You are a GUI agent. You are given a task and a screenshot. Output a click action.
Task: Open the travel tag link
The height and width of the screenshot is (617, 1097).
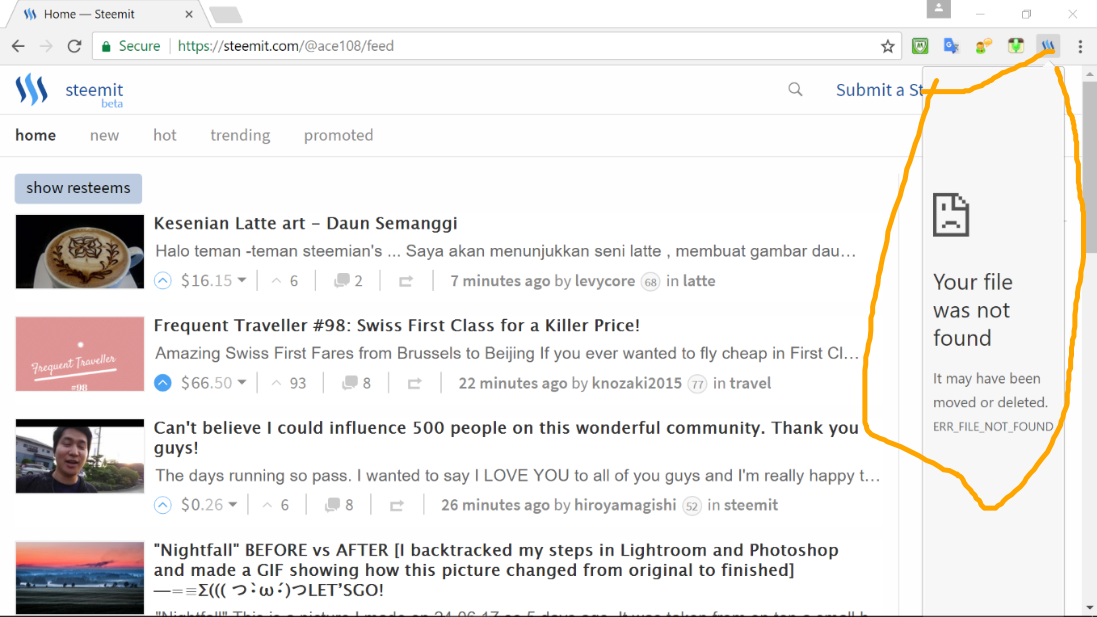click(x=750, y=383)
